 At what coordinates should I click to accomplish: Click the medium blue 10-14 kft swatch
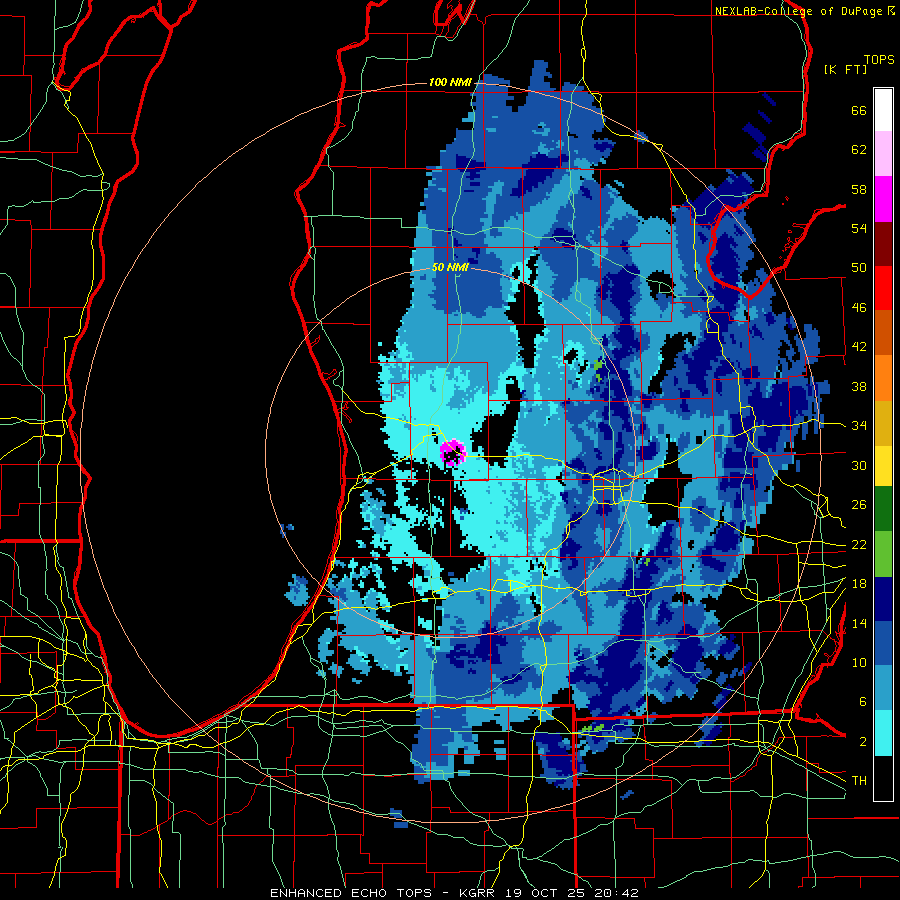(x=883, y=643)
